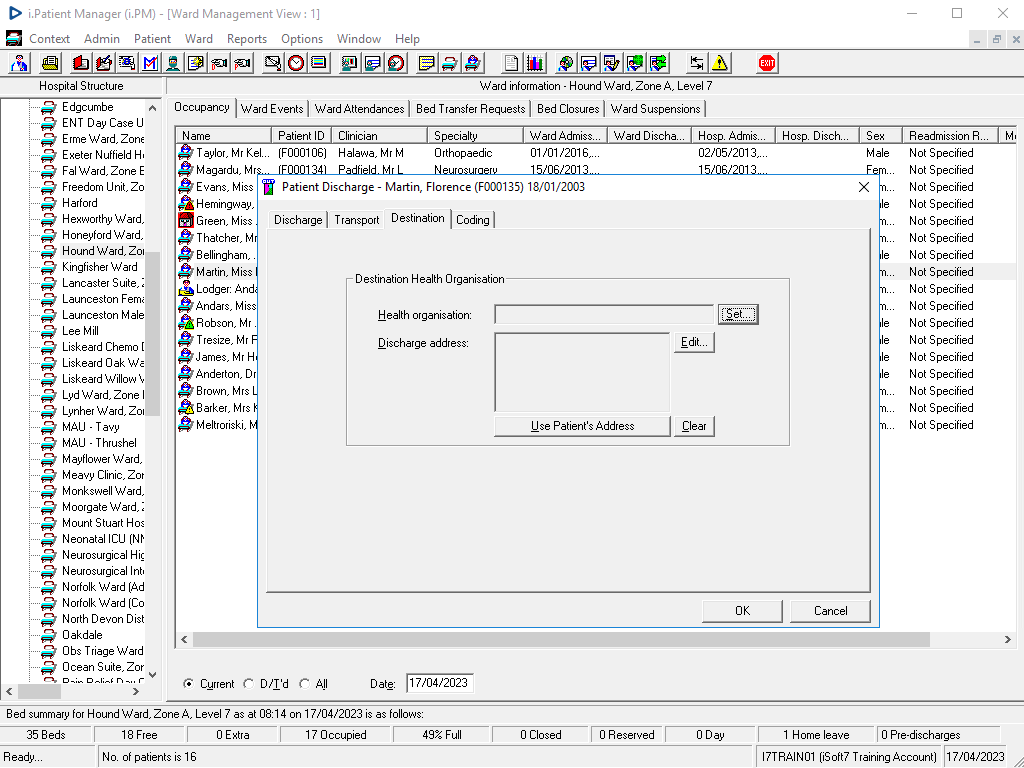Open the Ward Events tab
The height and width of the screenshot is (768, 1024).
[272, 109]
